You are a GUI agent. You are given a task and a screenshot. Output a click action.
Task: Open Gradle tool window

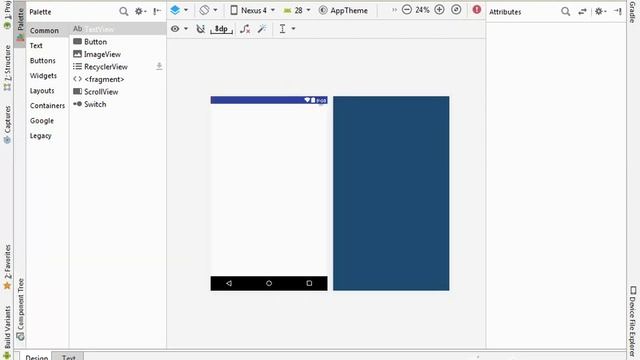pos(633,12)
